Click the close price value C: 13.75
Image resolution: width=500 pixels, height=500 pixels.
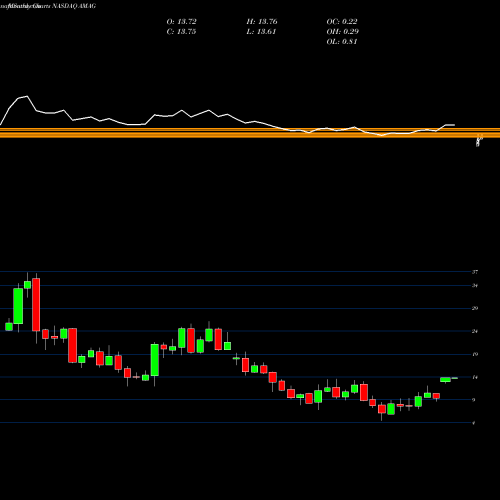pyautogui.click(x=181, y=32)
